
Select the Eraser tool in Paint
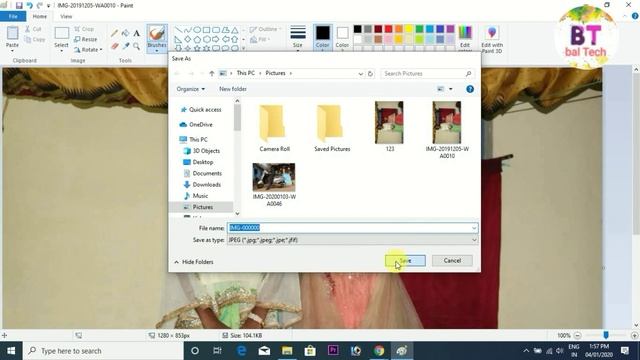pyautogui.click(x=115, y=46)
